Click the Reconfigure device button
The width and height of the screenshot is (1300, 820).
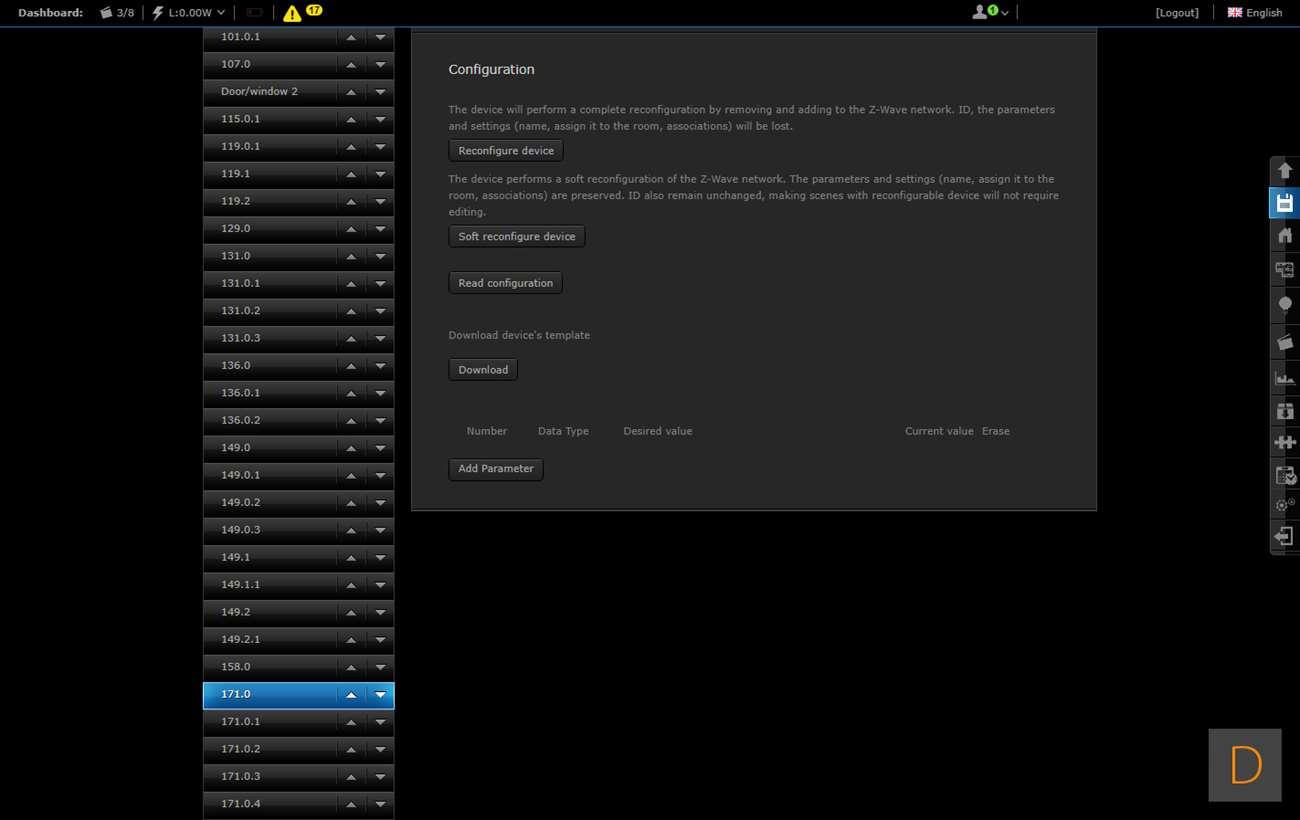[506, 151]
